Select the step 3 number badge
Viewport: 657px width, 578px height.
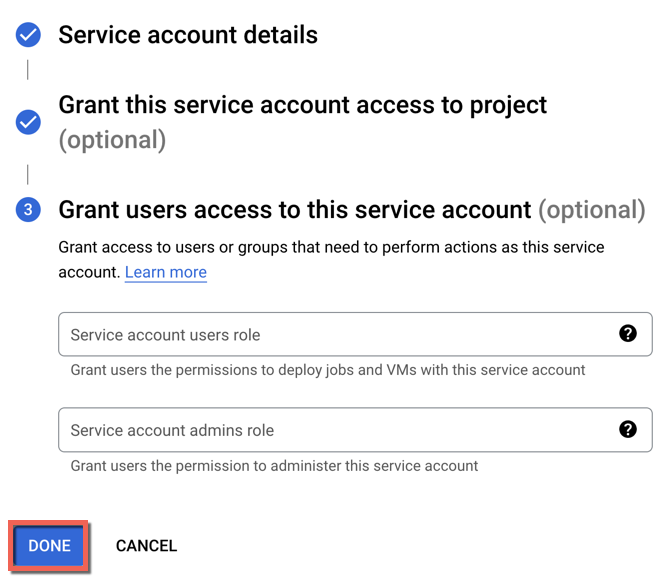point(28,210)
